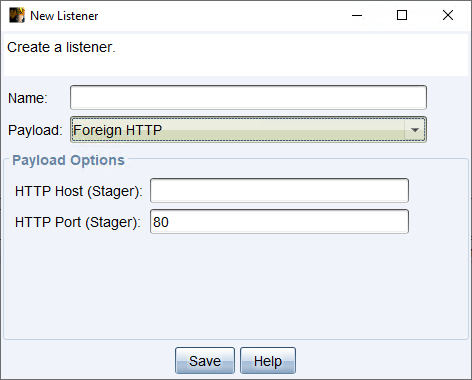Save the new listener
Viewport: 472px width, 380px height.
coord(205,361)
